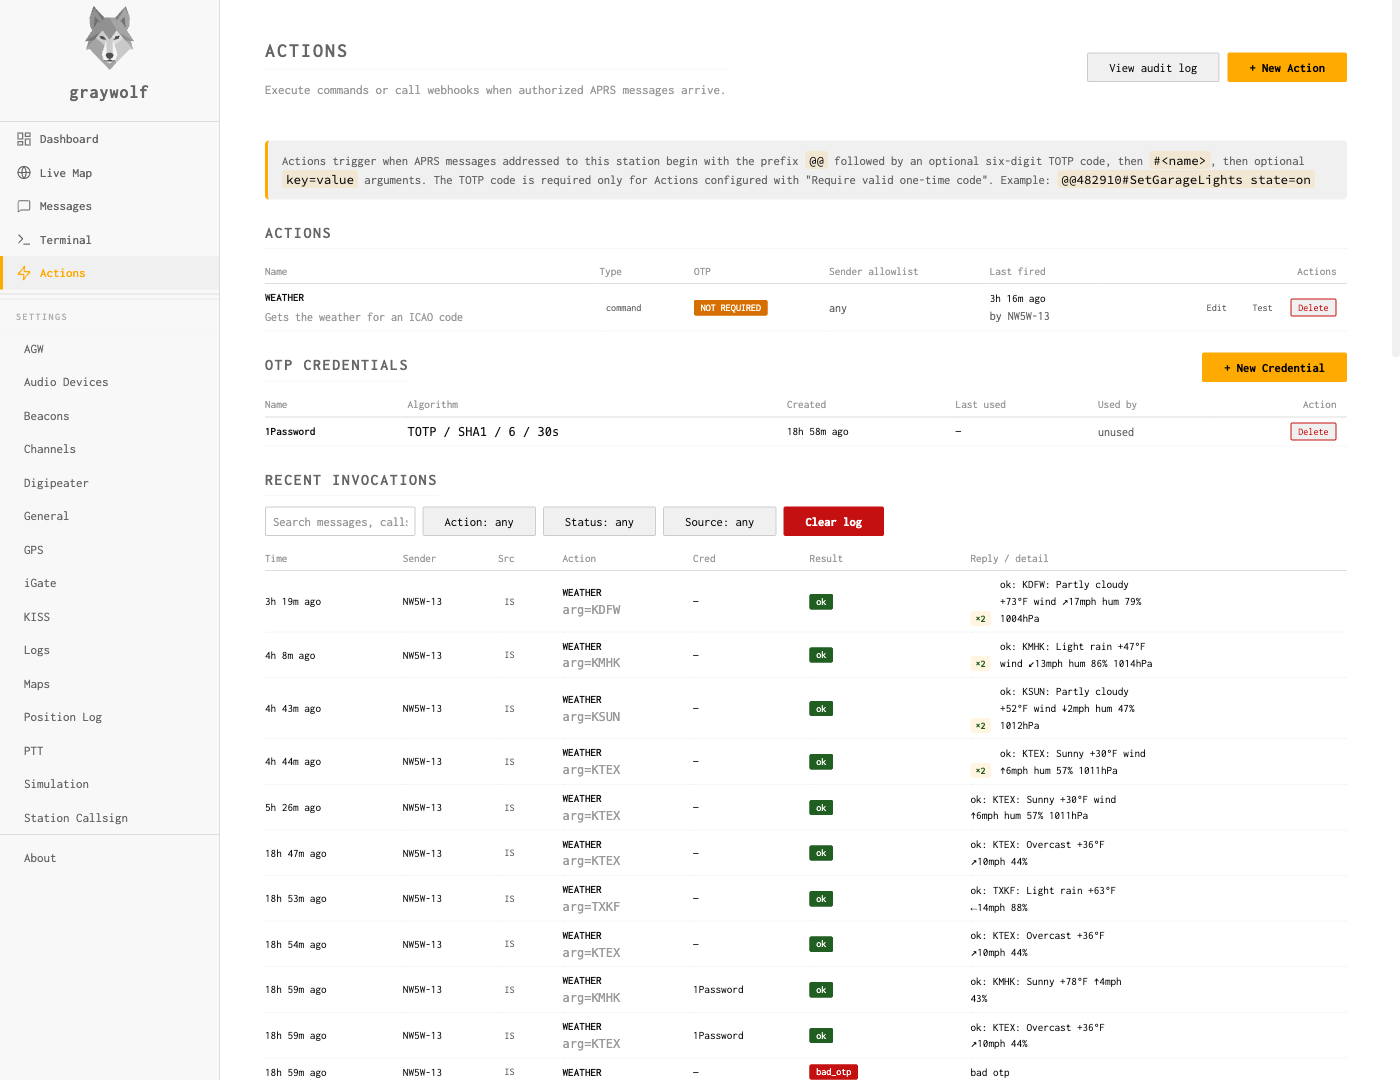Screen dimensions: 1400x1080
Task: Click the Dashboard grid icon
Action: click(24, 139)
